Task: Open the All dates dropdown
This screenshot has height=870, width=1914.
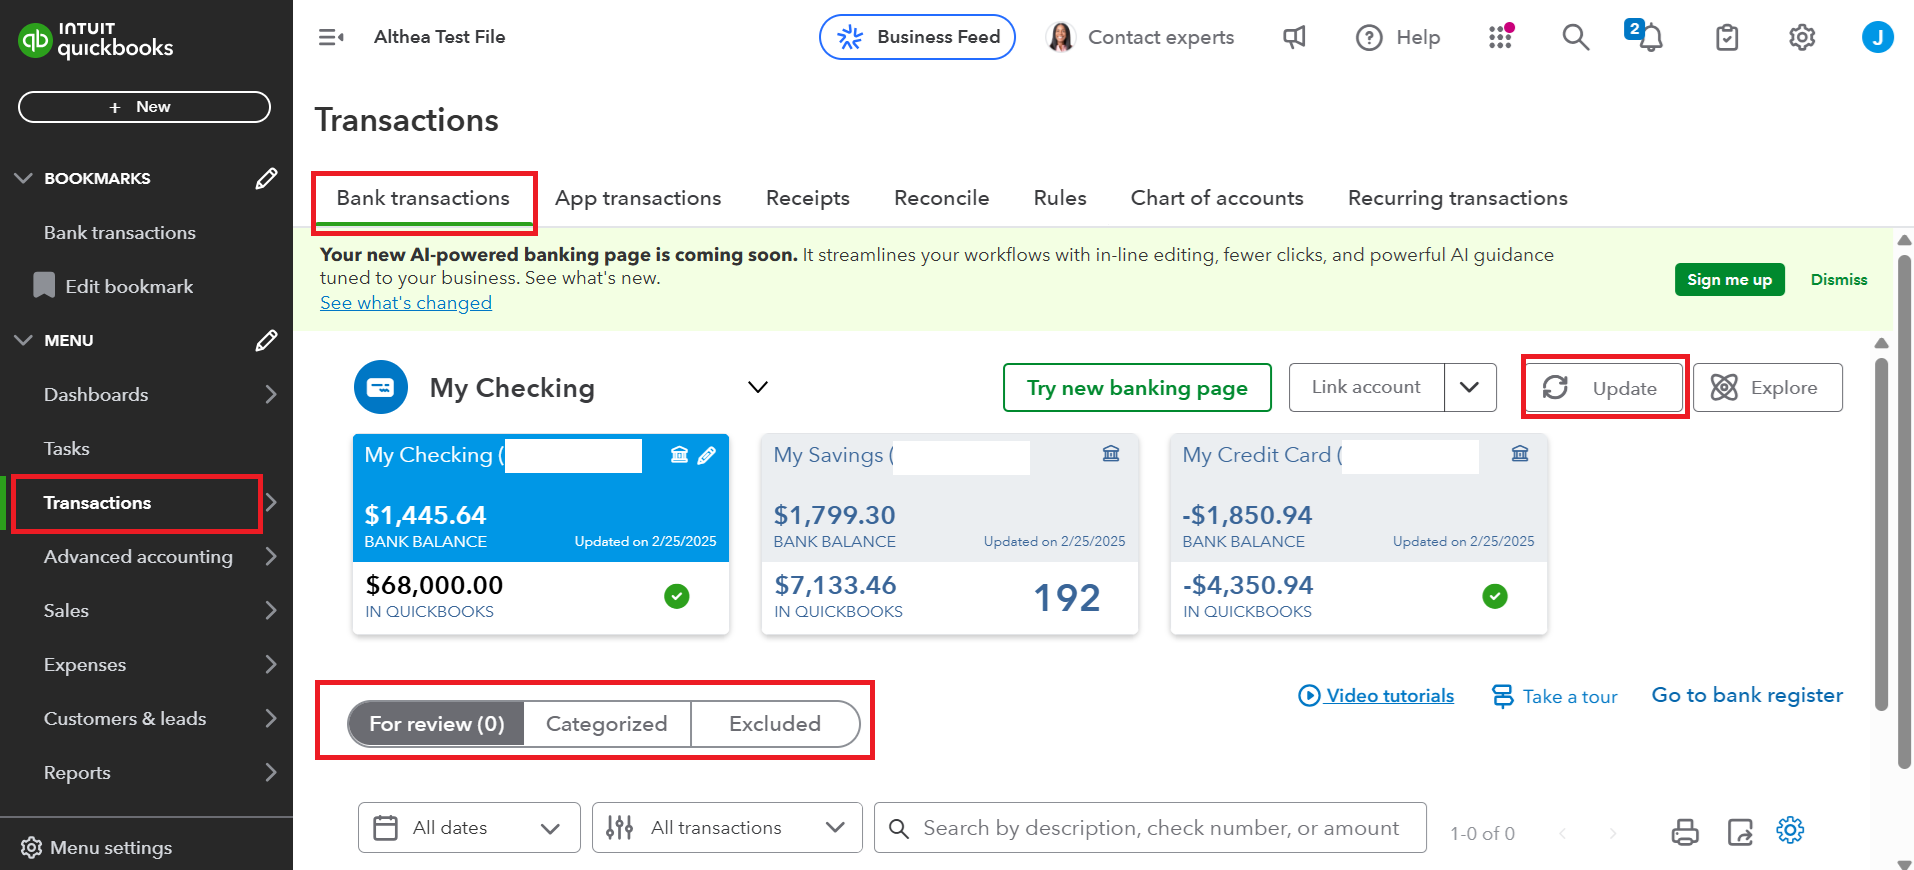Action: 469,828
